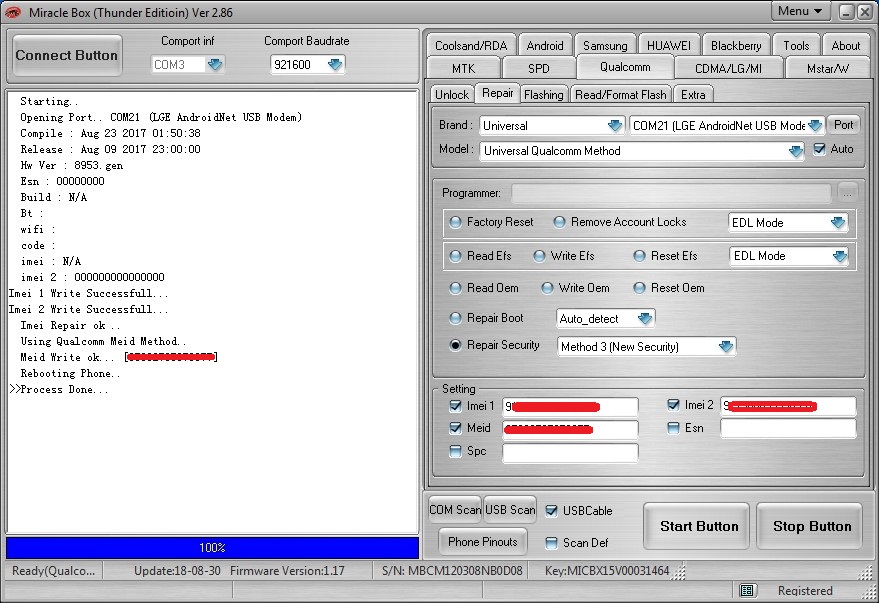879x603 pixels.
Task: Open the Comport inf COM3 dropdown
Action: click(215, 64)
